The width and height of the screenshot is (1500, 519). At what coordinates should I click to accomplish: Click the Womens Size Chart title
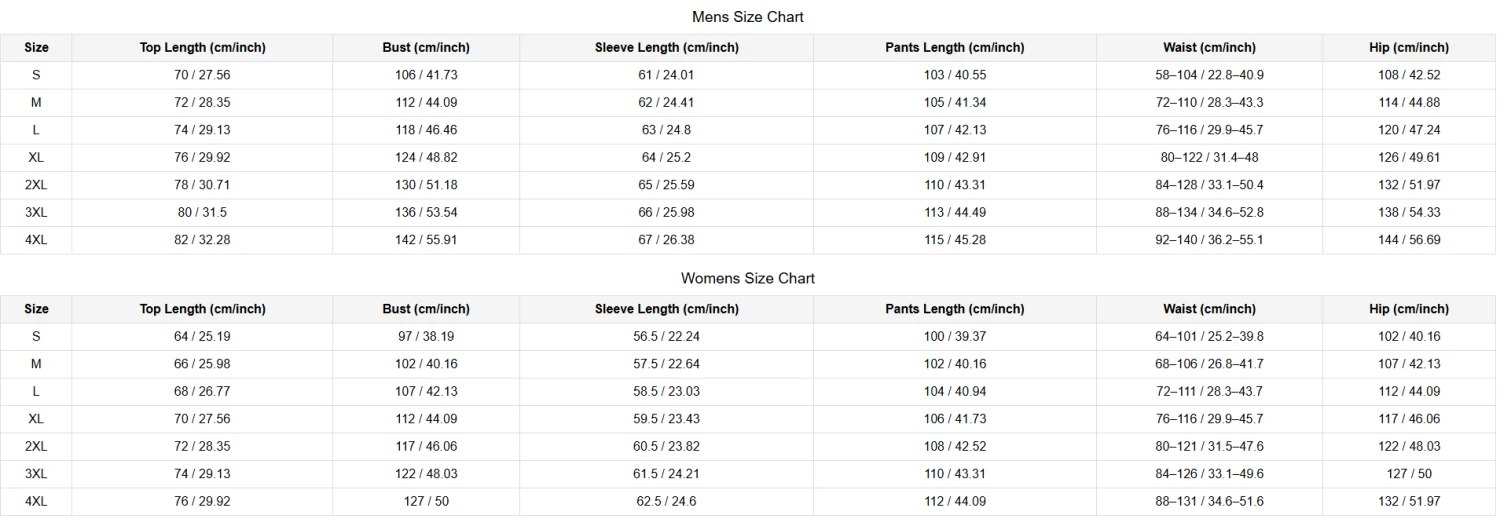747,278
